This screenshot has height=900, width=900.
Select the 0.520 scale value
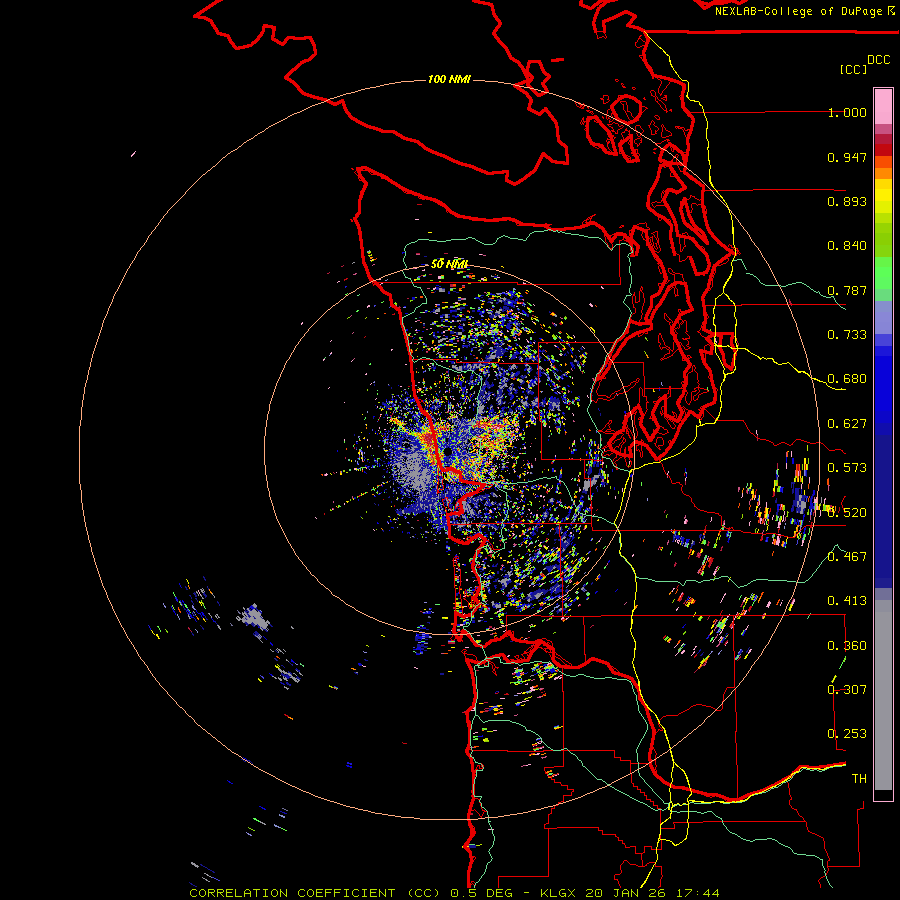point(847,512)
